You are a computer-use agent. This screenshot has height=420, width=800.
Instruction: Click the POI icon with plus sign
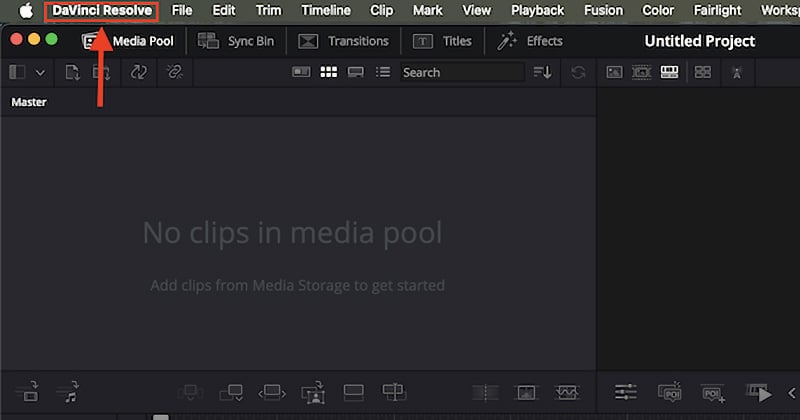(x=713, y=393)
